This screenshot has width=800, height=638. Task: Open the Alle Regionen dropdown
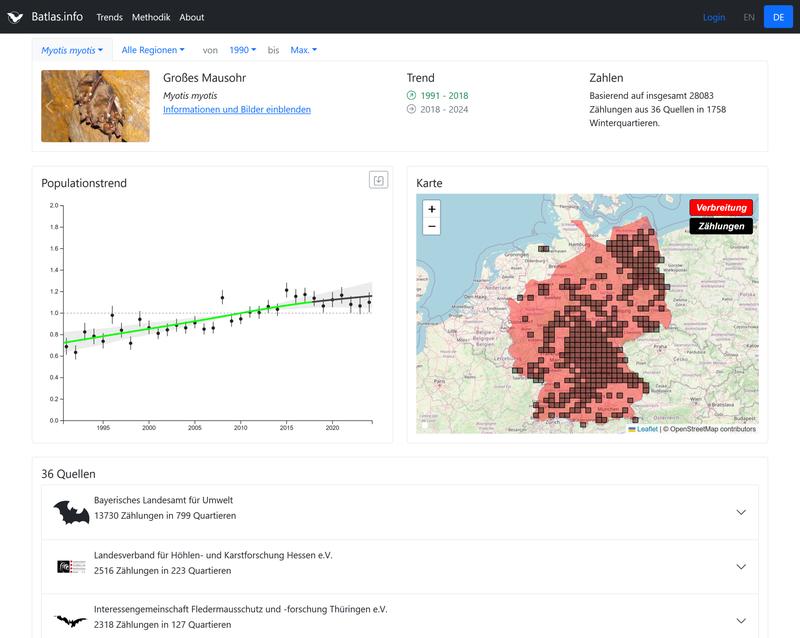click(x=153, y=50)
